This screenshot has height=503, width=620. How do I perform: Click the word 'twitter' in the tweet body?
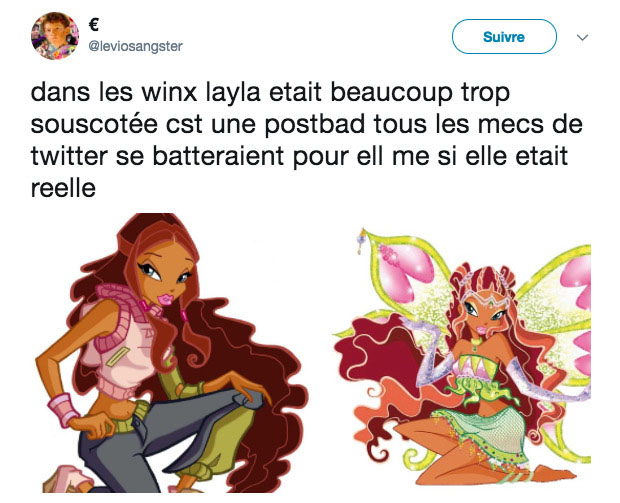(x=69, y=156)
